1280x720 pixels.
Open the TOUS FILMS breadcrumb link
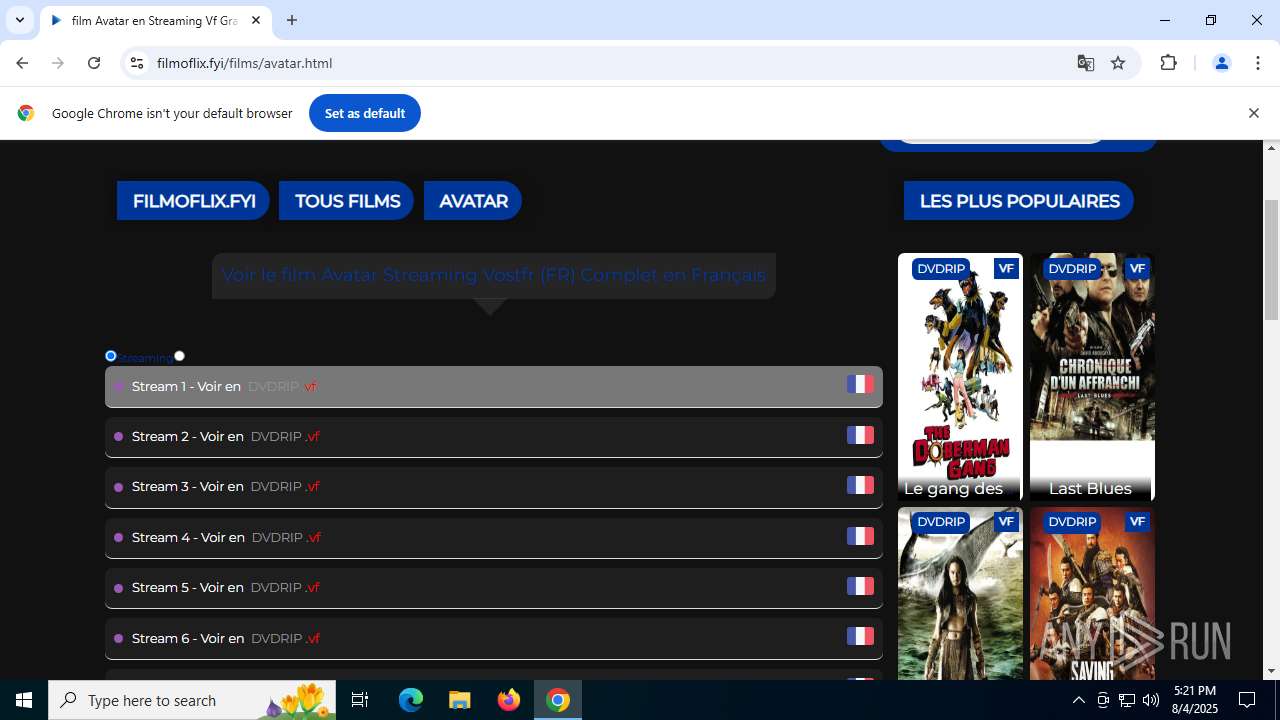point(347,201)
